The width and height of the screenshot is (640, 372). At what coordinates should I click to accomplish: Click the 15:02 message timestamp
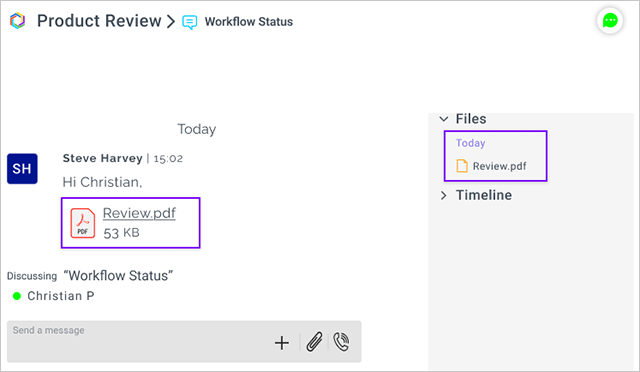[168, 159]
